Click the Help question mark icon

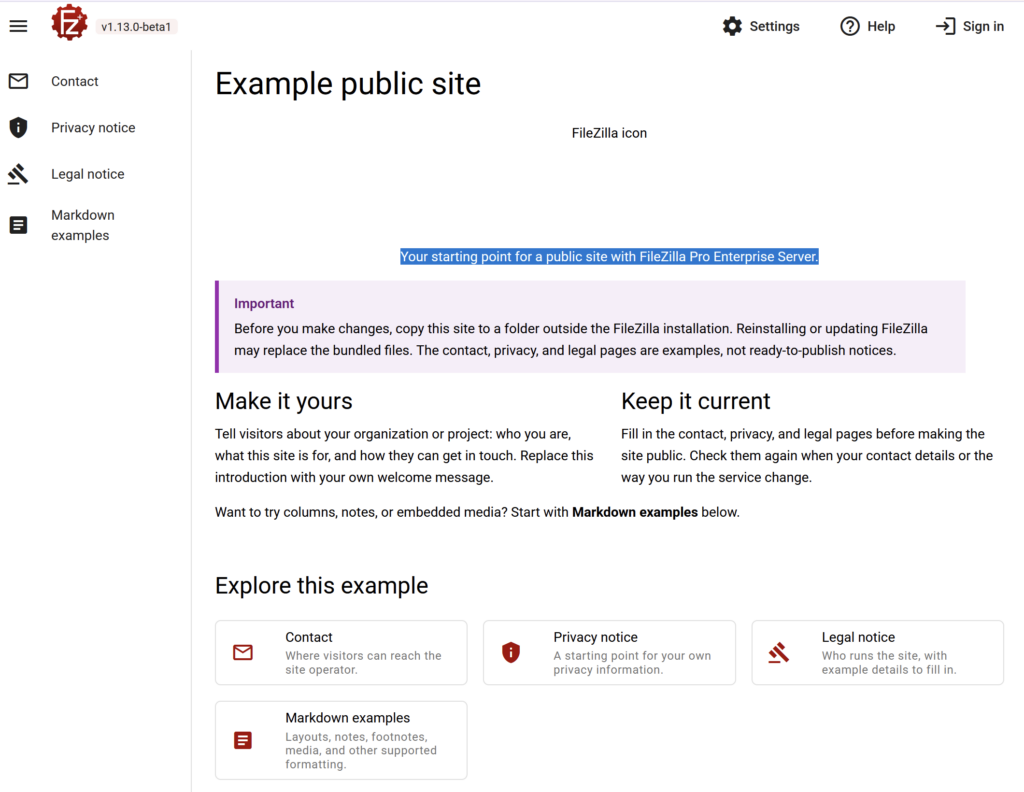point(850,26)
